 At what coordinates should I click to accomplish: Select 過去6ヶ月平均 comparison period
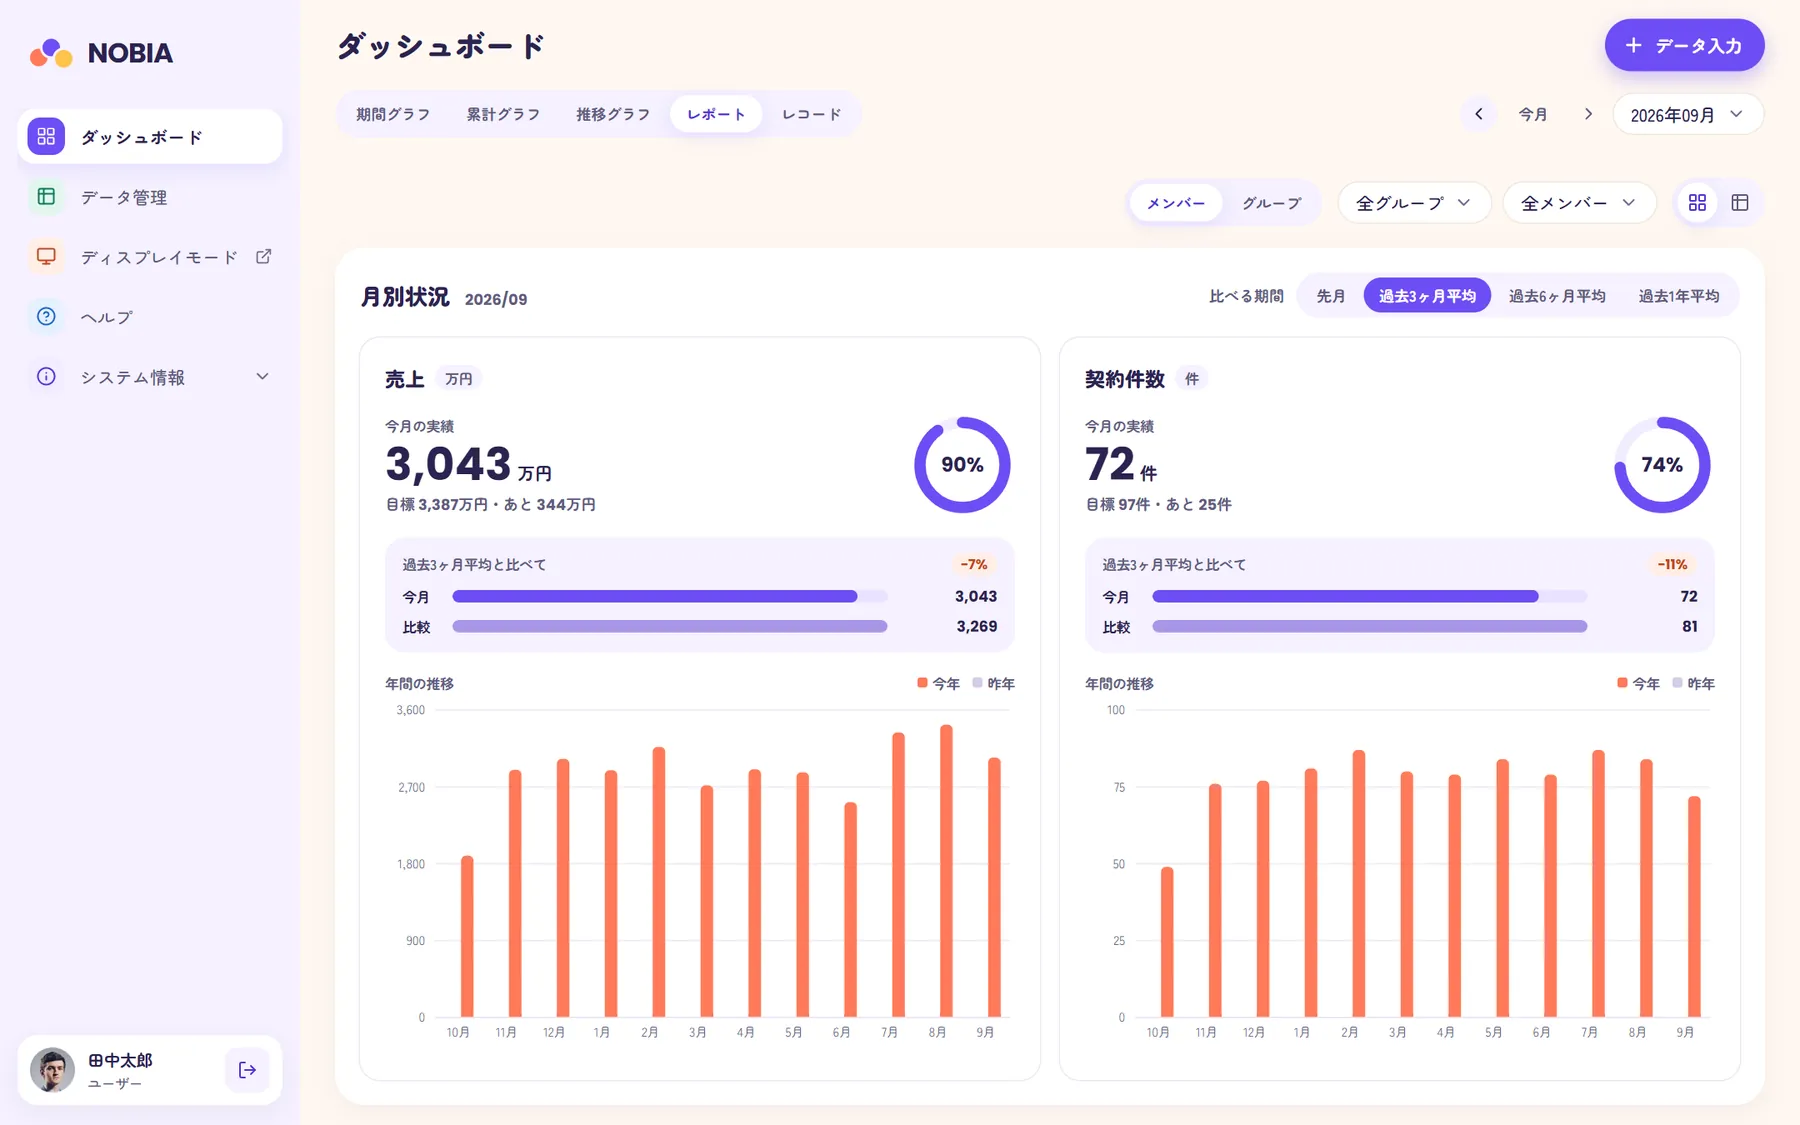1557,296
